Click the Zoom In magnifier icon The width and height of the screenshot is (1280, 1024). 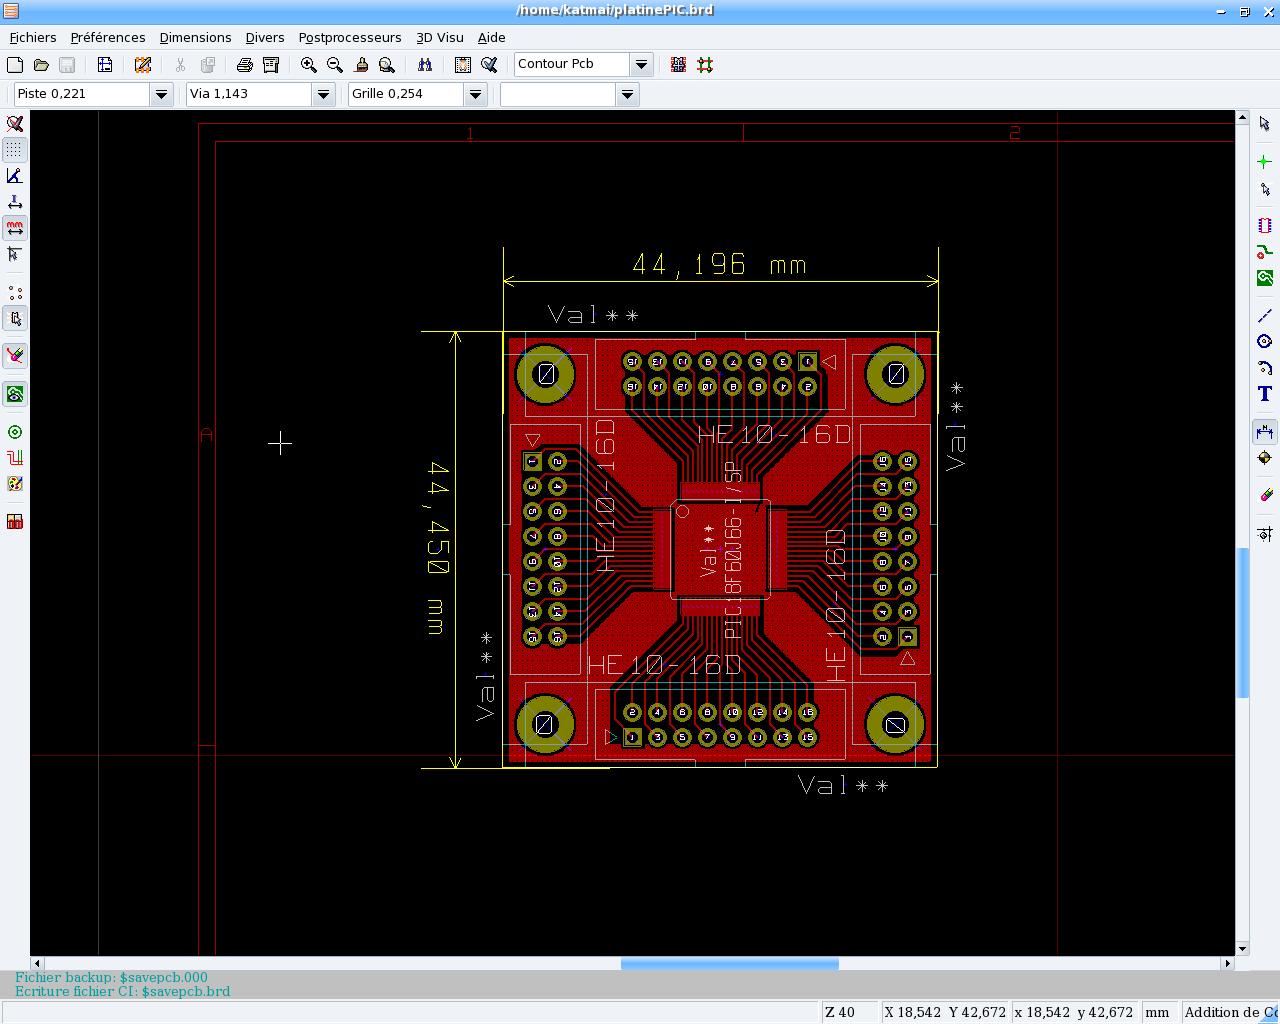coord(309,65)
